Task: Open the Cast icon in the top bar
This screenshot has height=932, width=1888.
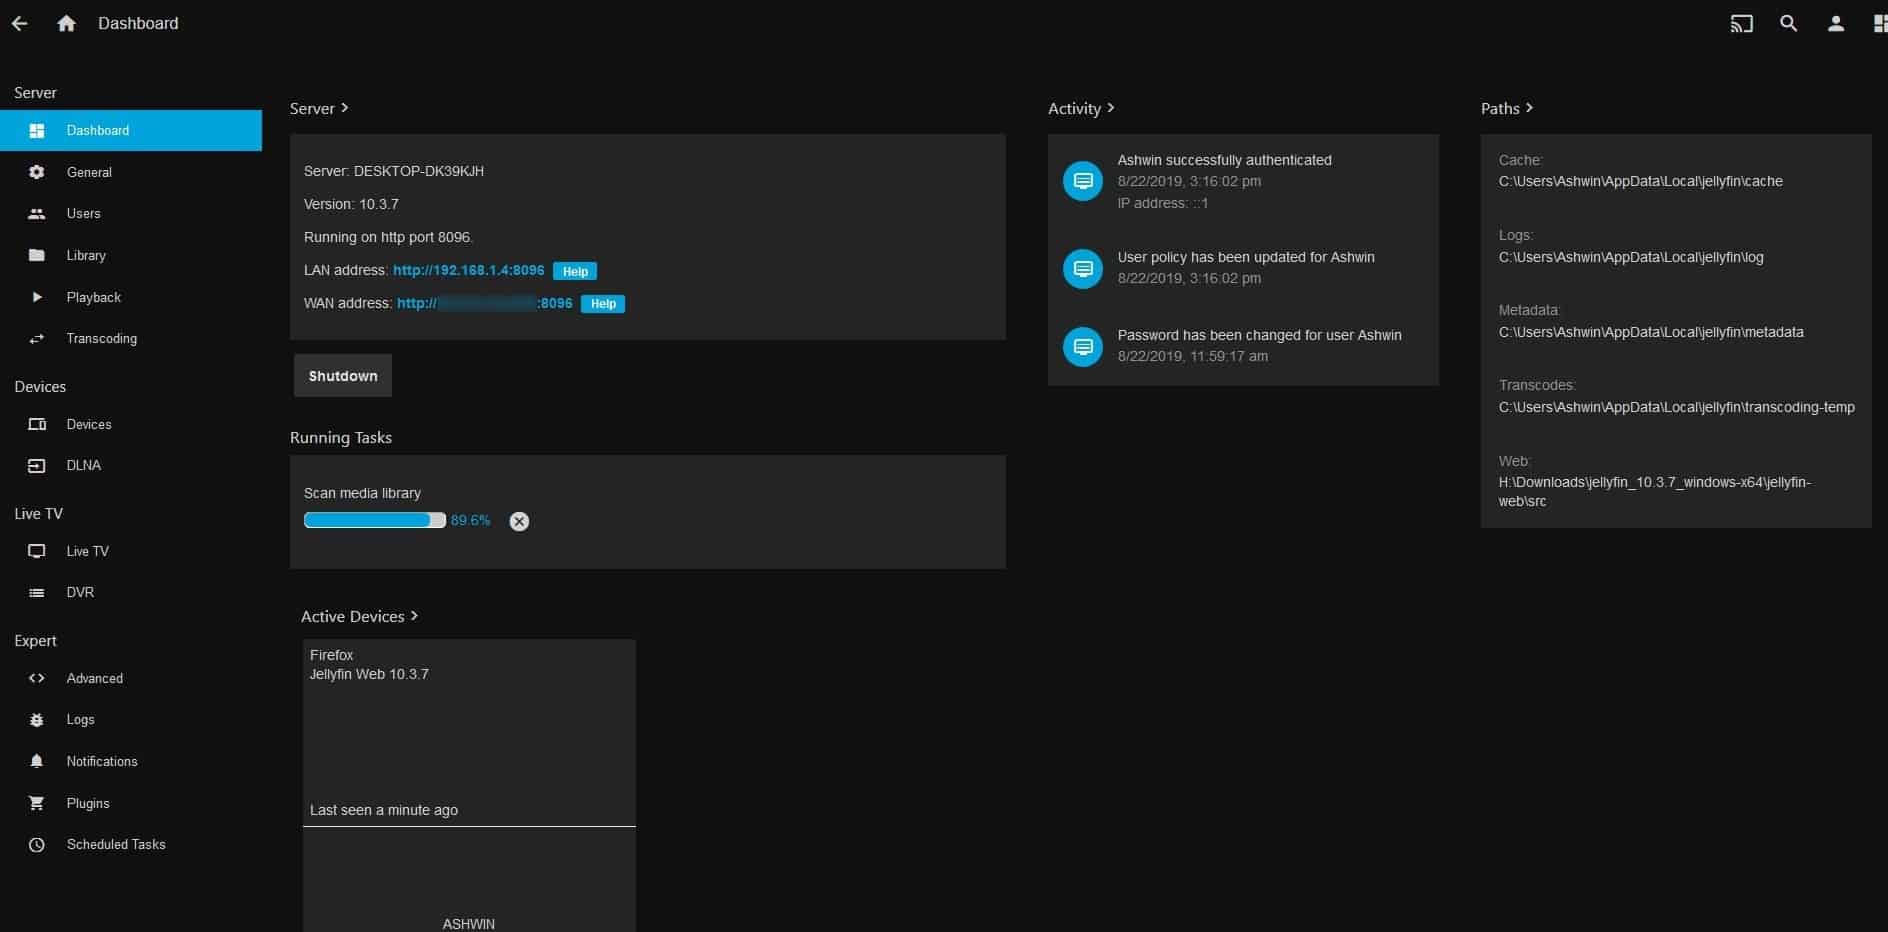Action: [x=1741, y=23]
